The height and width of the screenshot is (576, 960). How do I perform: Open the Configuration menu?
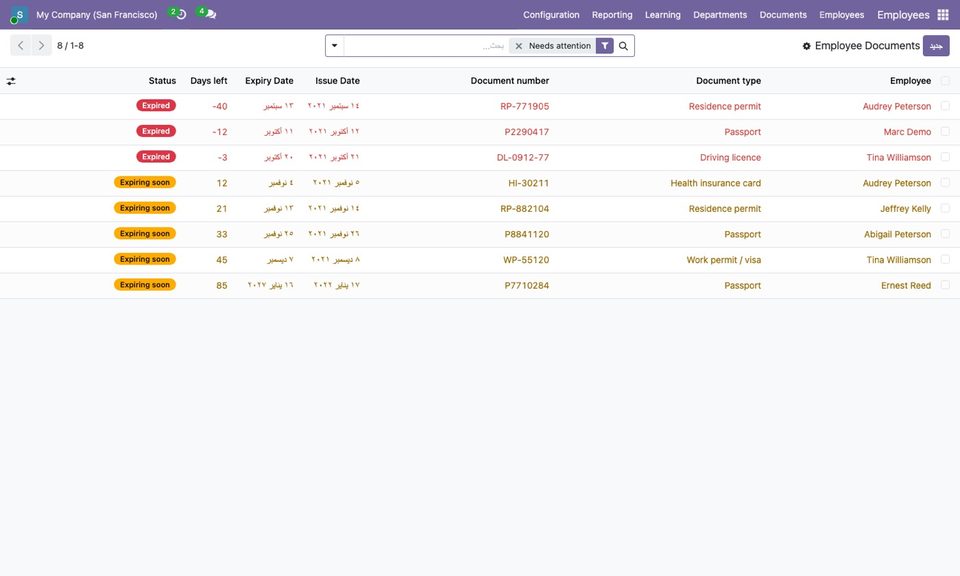click(x=551, y=15)
